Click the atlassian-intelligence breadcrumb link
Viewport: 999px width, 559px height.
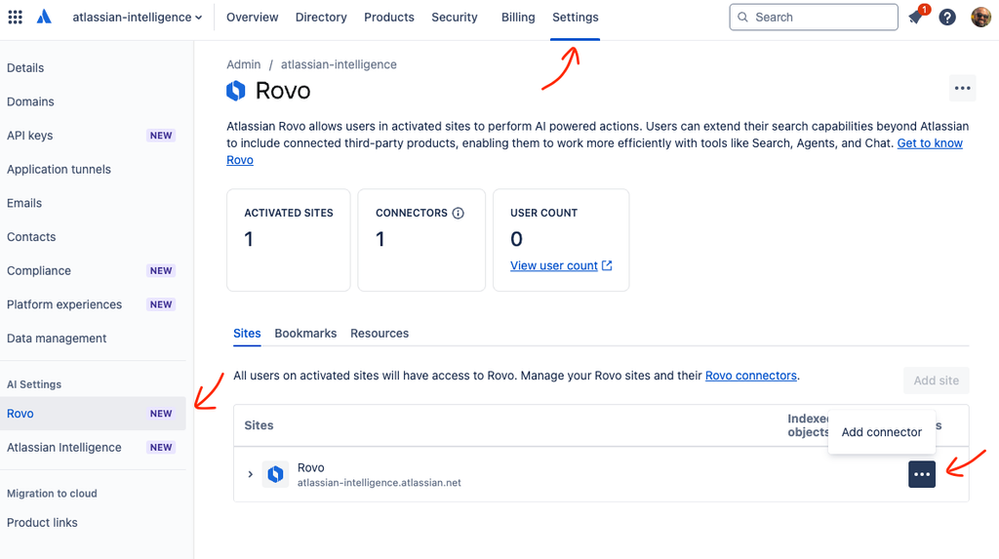point(338,64)
